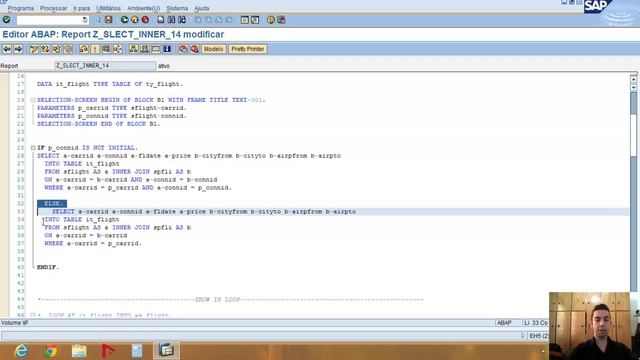Click the editor Forward arrow icon
Screen dimensions: 640x360
tap(18, 49)
